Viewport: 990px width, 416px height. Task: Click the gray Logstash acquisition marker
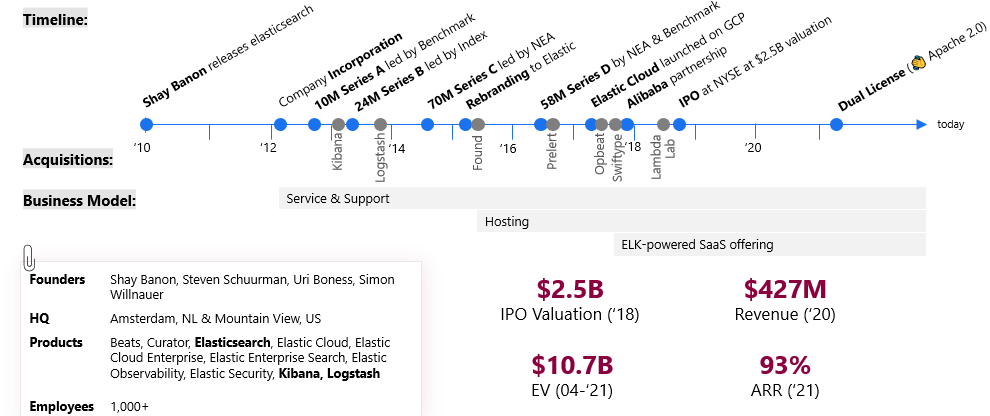pos(380,125)
